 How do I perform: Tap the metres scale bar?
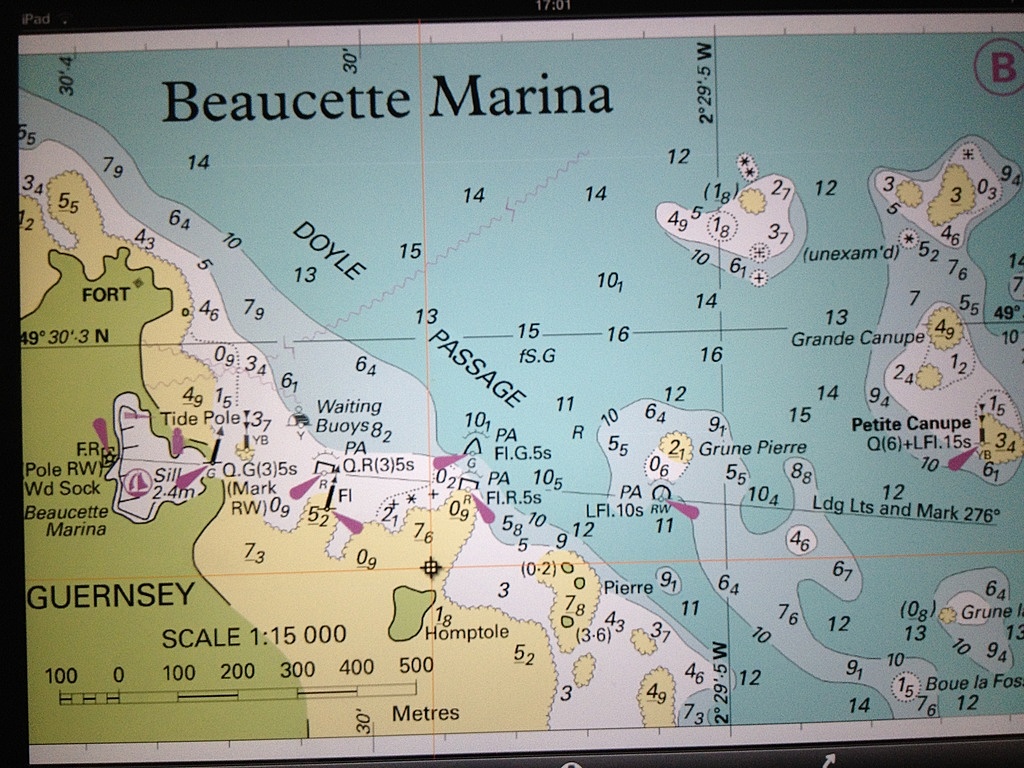tap(238, 692)
